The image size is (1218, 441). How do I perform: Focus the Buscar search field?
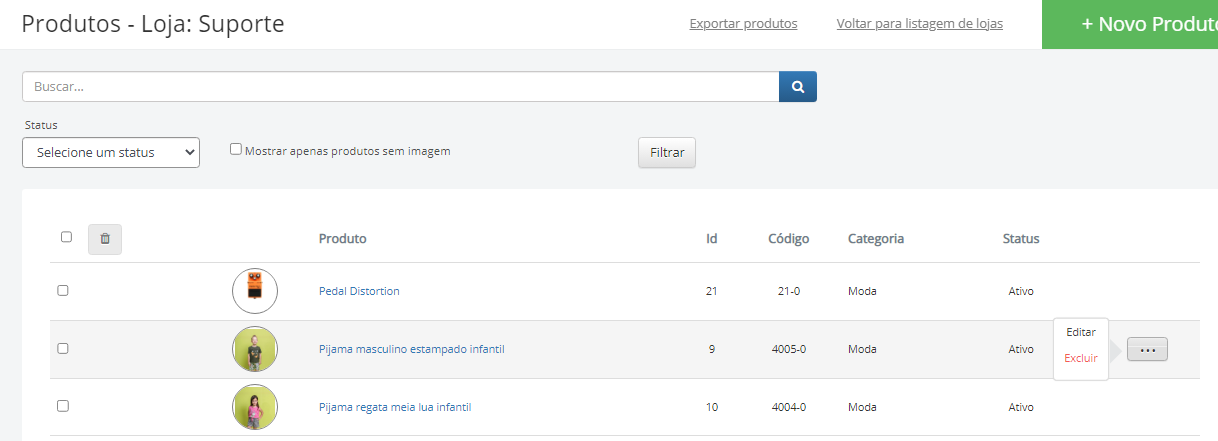point(400,87)
